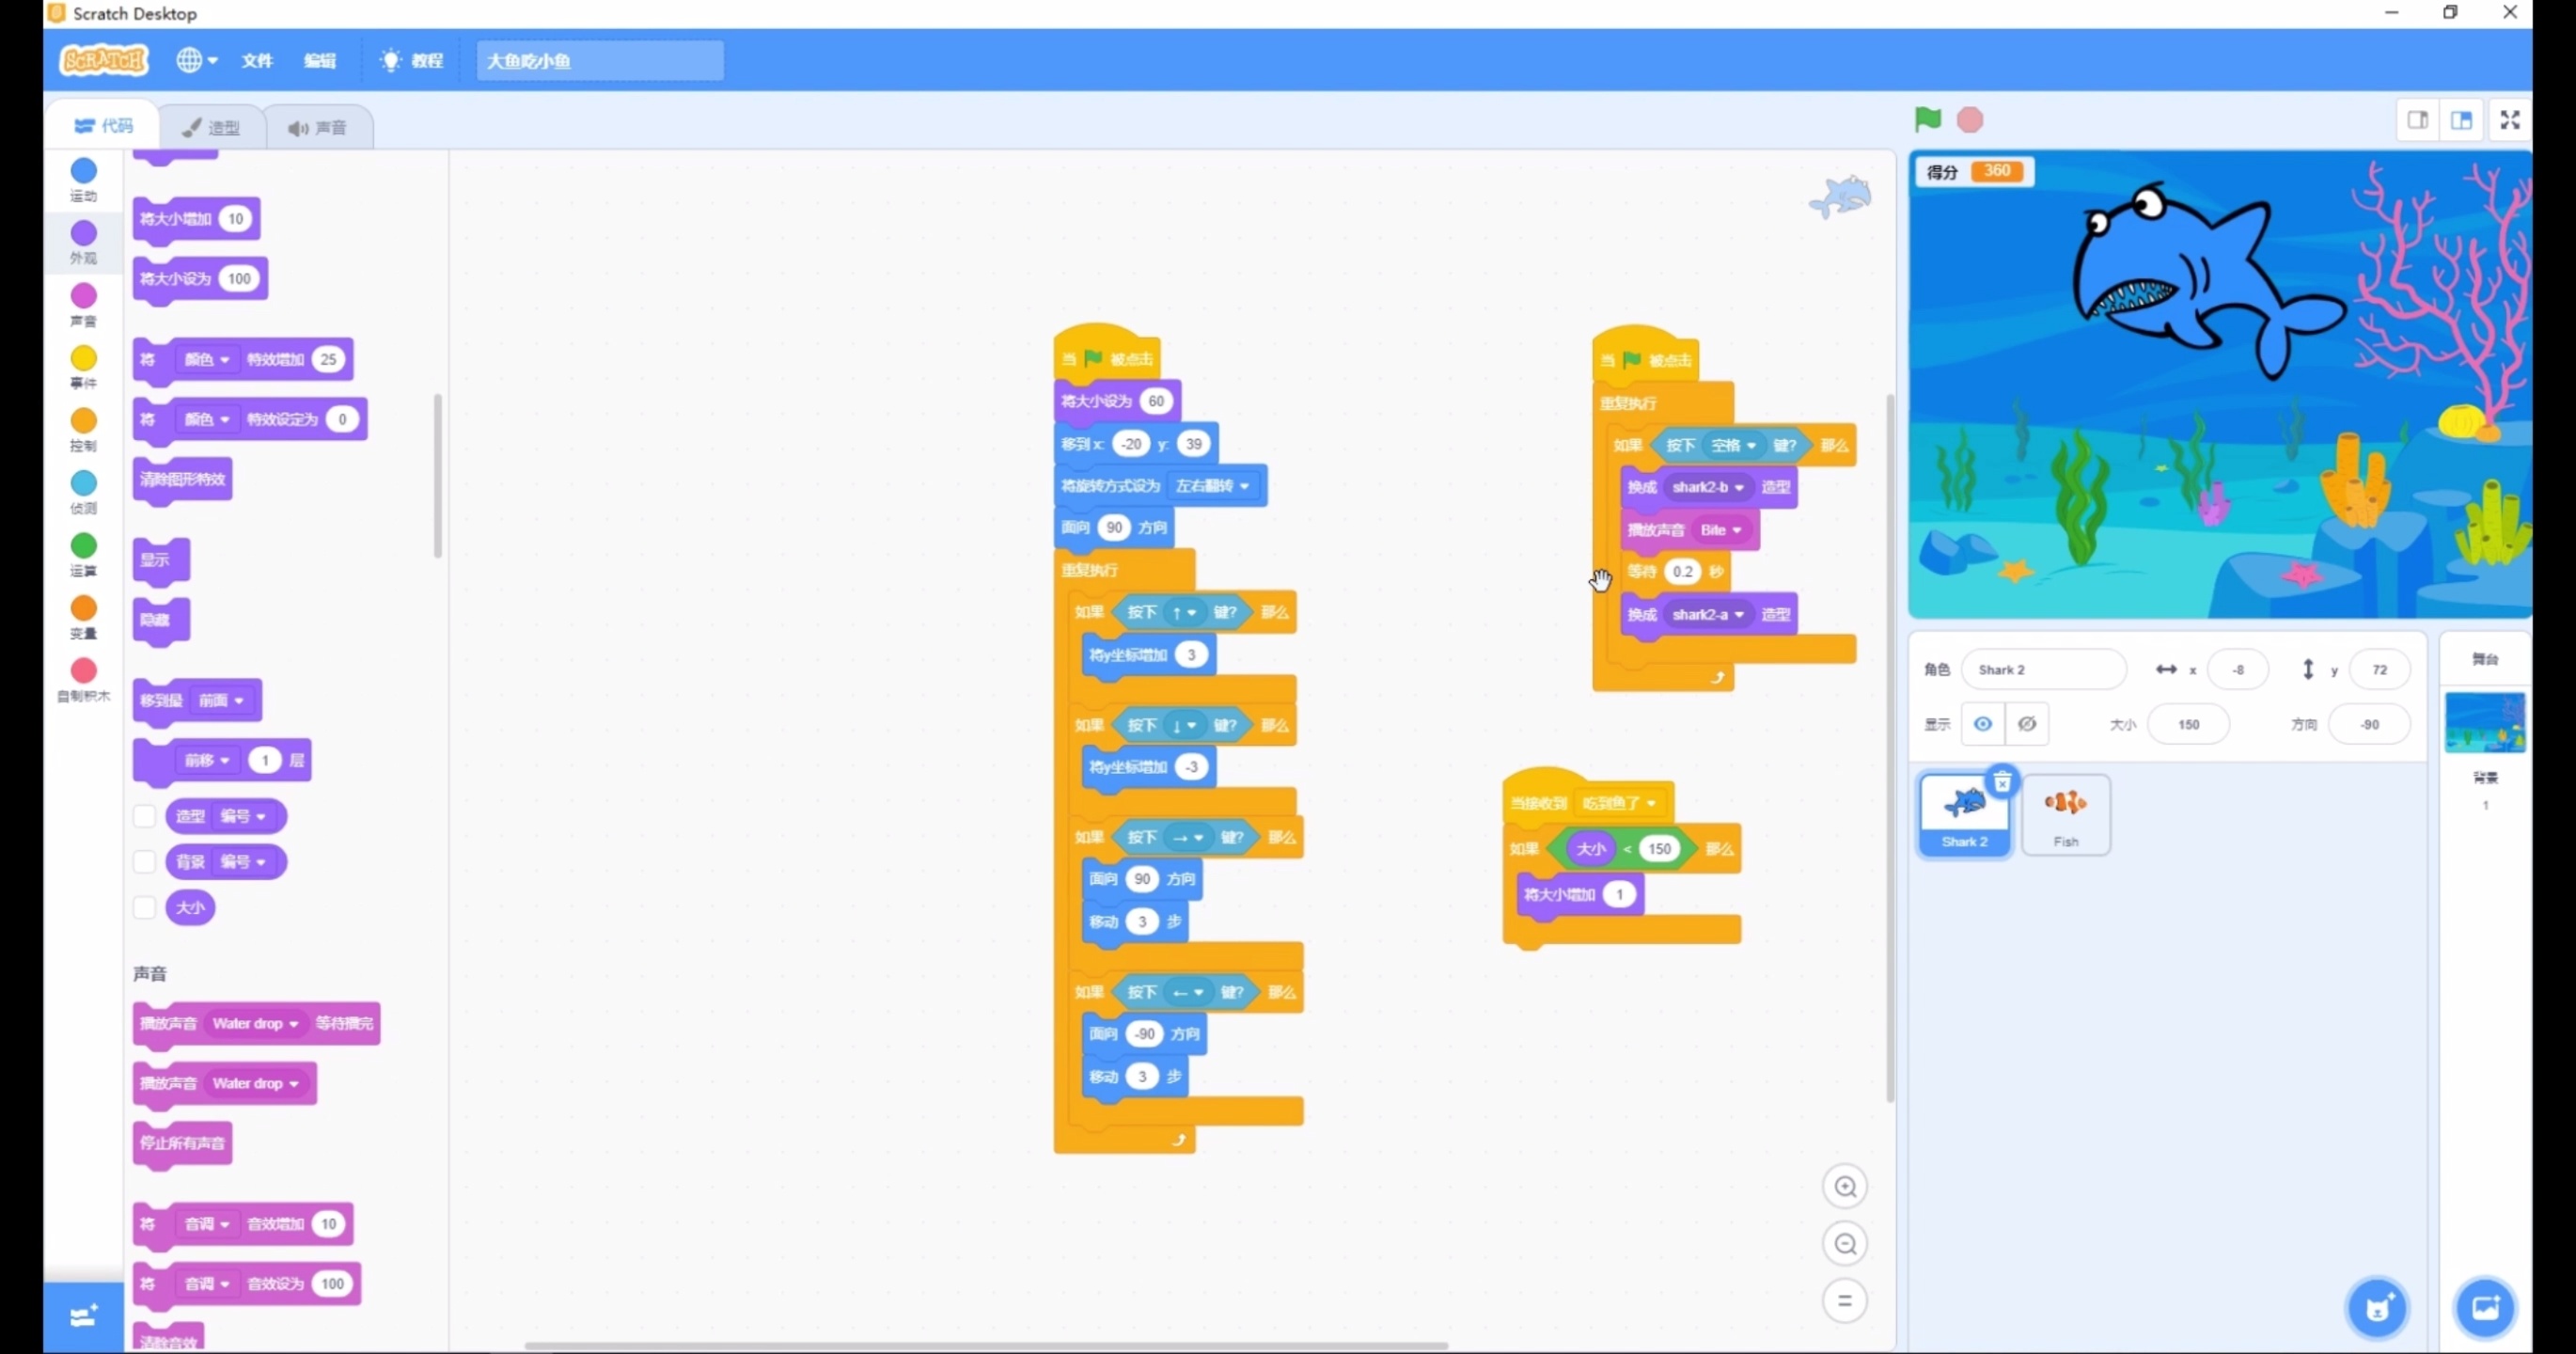Screen dimensions: 2576x1354
Task: Enable the costume number reporter checkbox
Action: (145, 816)
